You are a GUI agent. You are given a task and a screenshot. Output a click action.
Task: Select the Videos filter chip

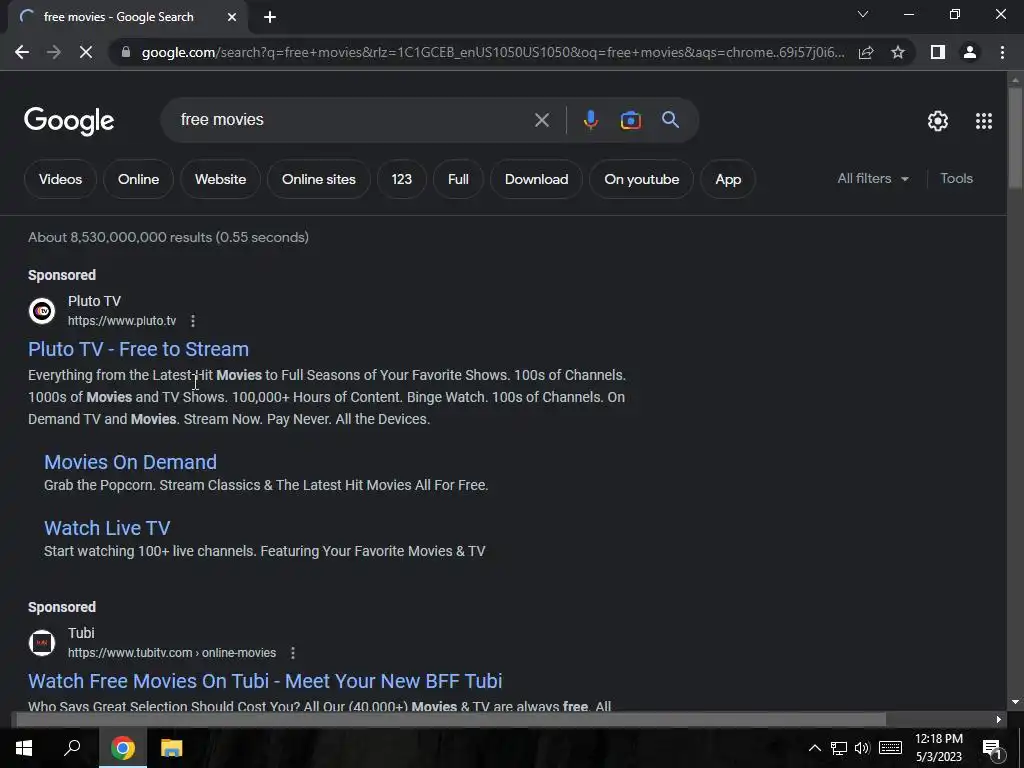60,179
